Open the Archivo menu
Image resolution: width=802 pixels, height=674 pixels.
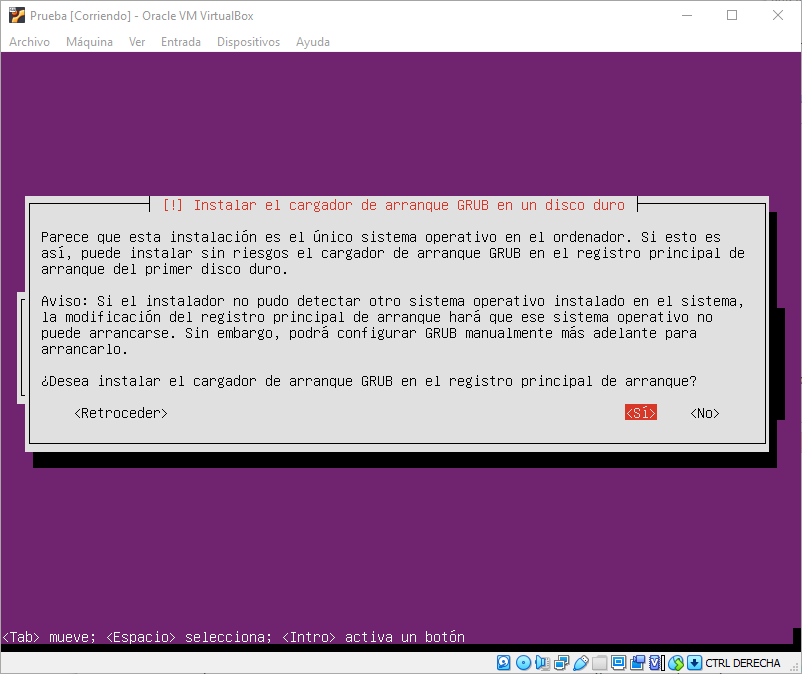(29, 42)
